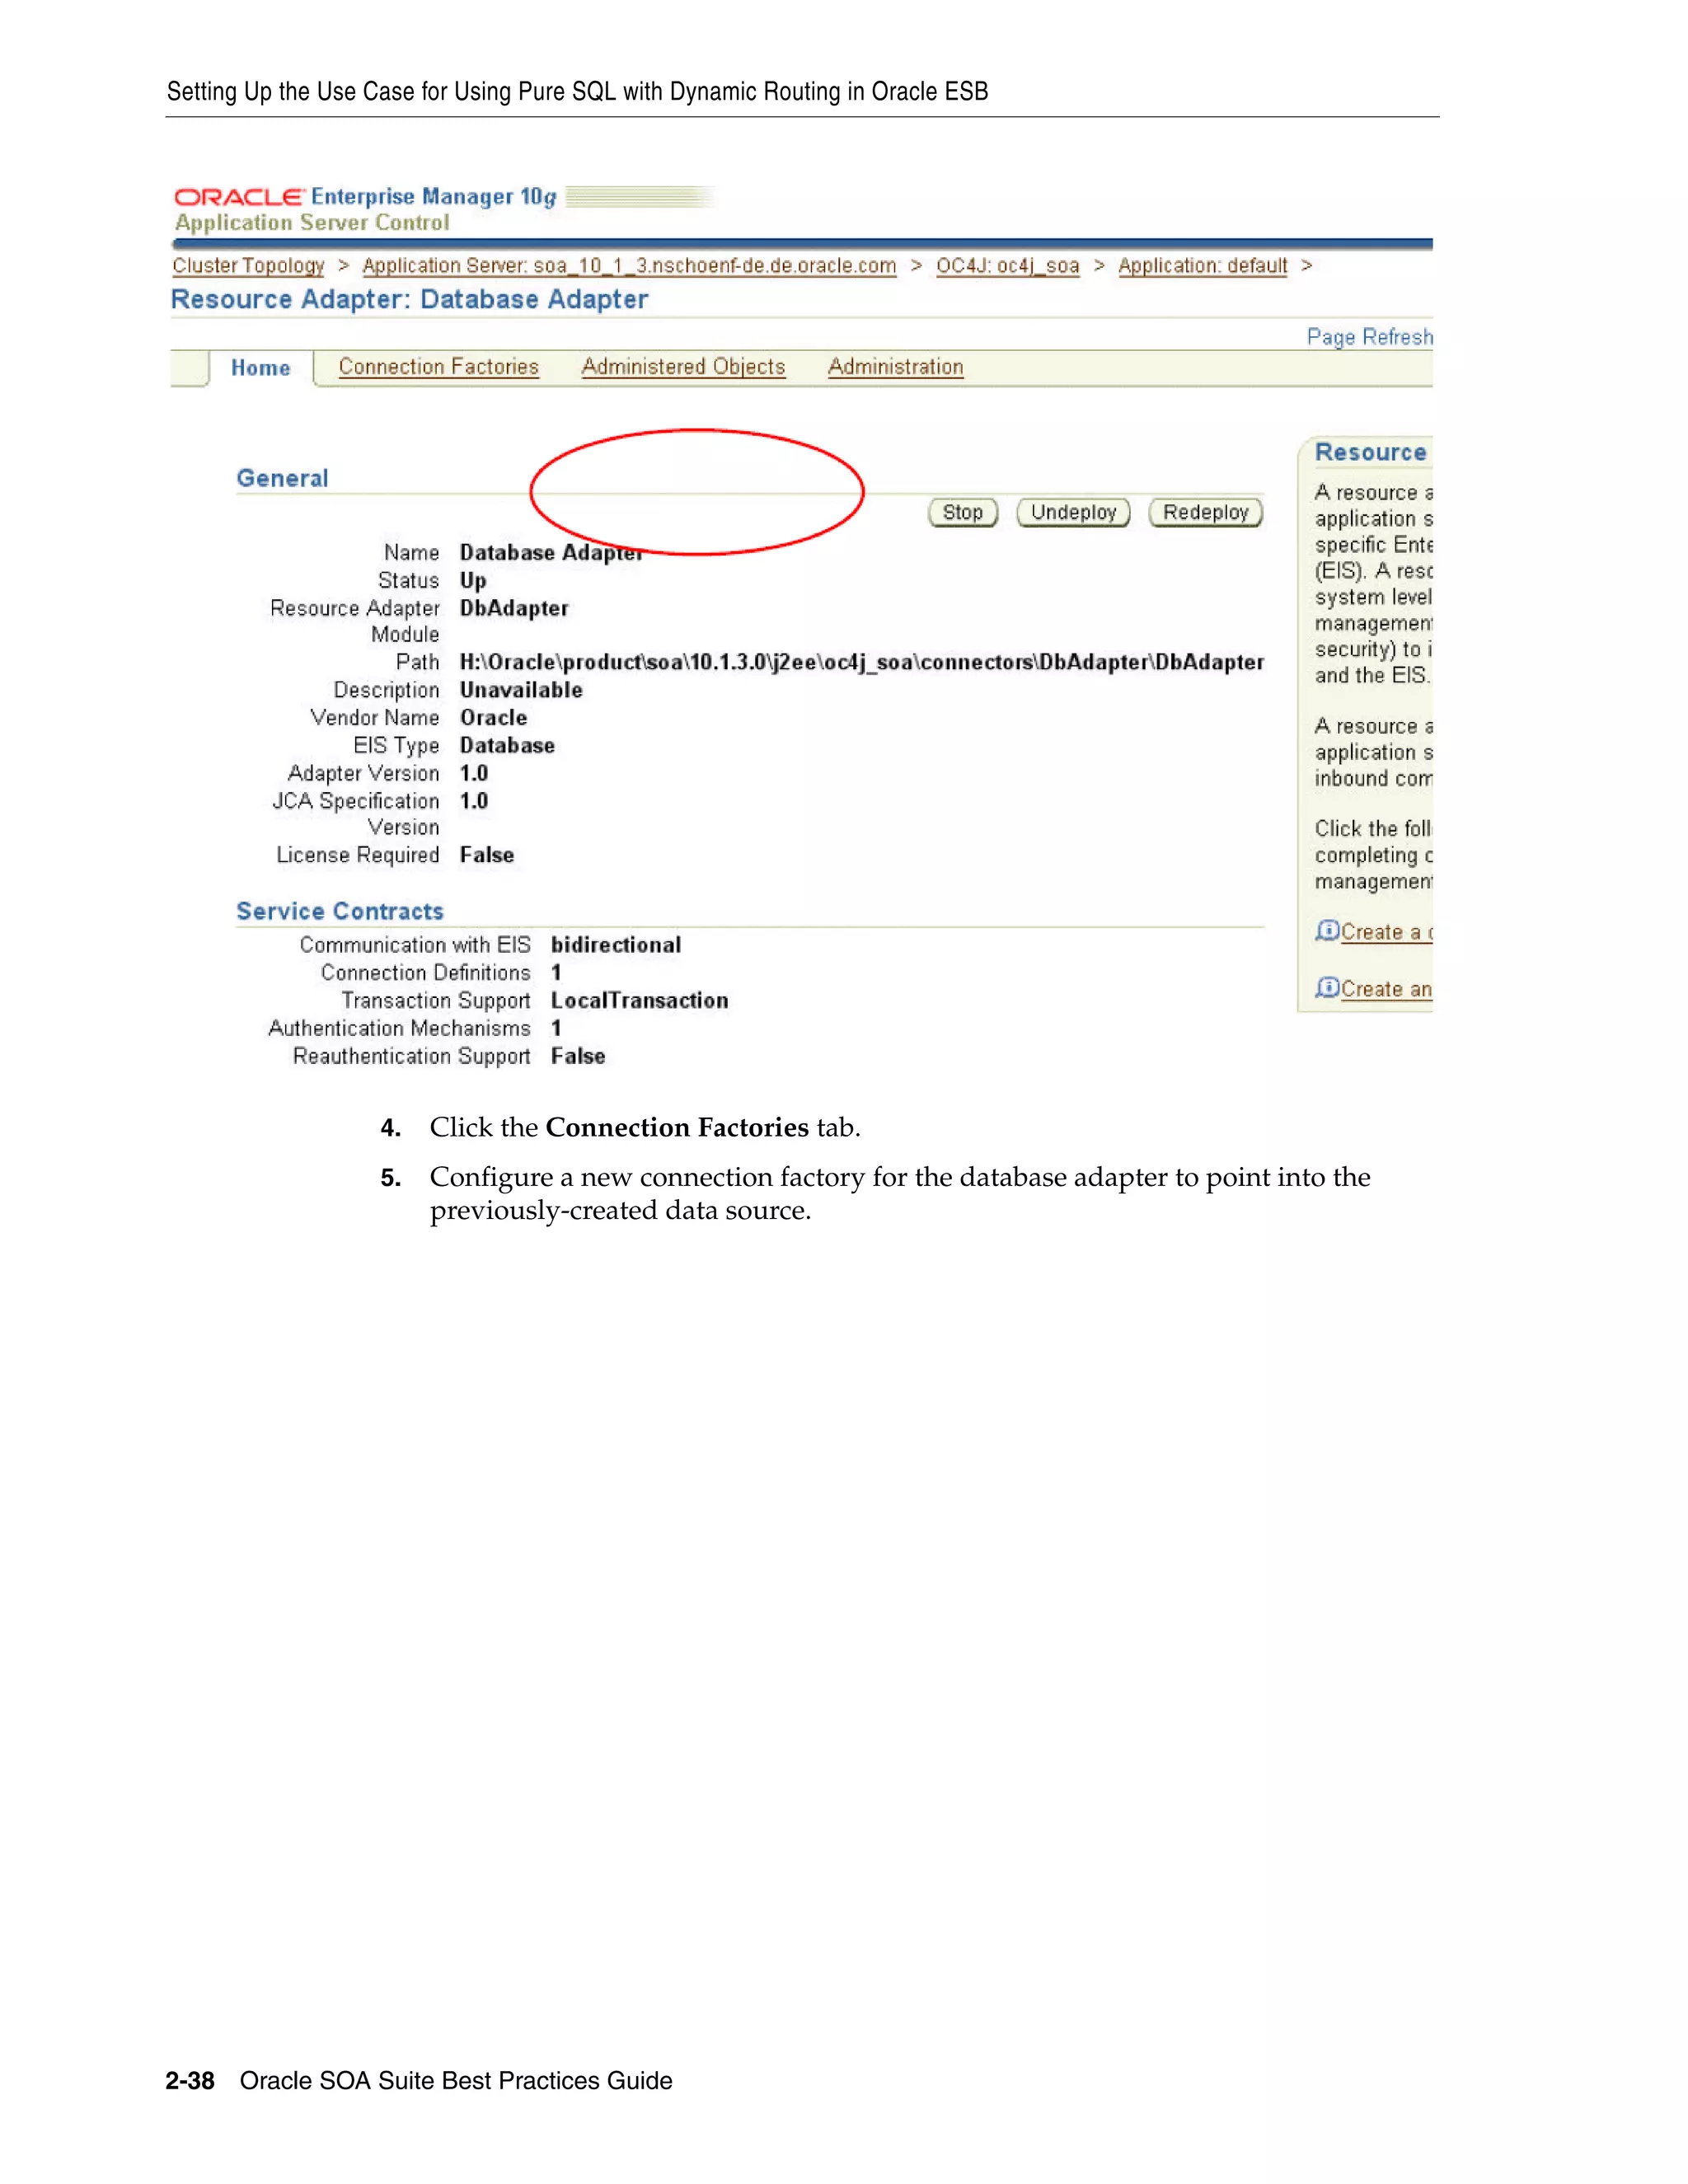Open the Connection Factories tab
The image size is (1688, 2184).
(x=438, y=367)
